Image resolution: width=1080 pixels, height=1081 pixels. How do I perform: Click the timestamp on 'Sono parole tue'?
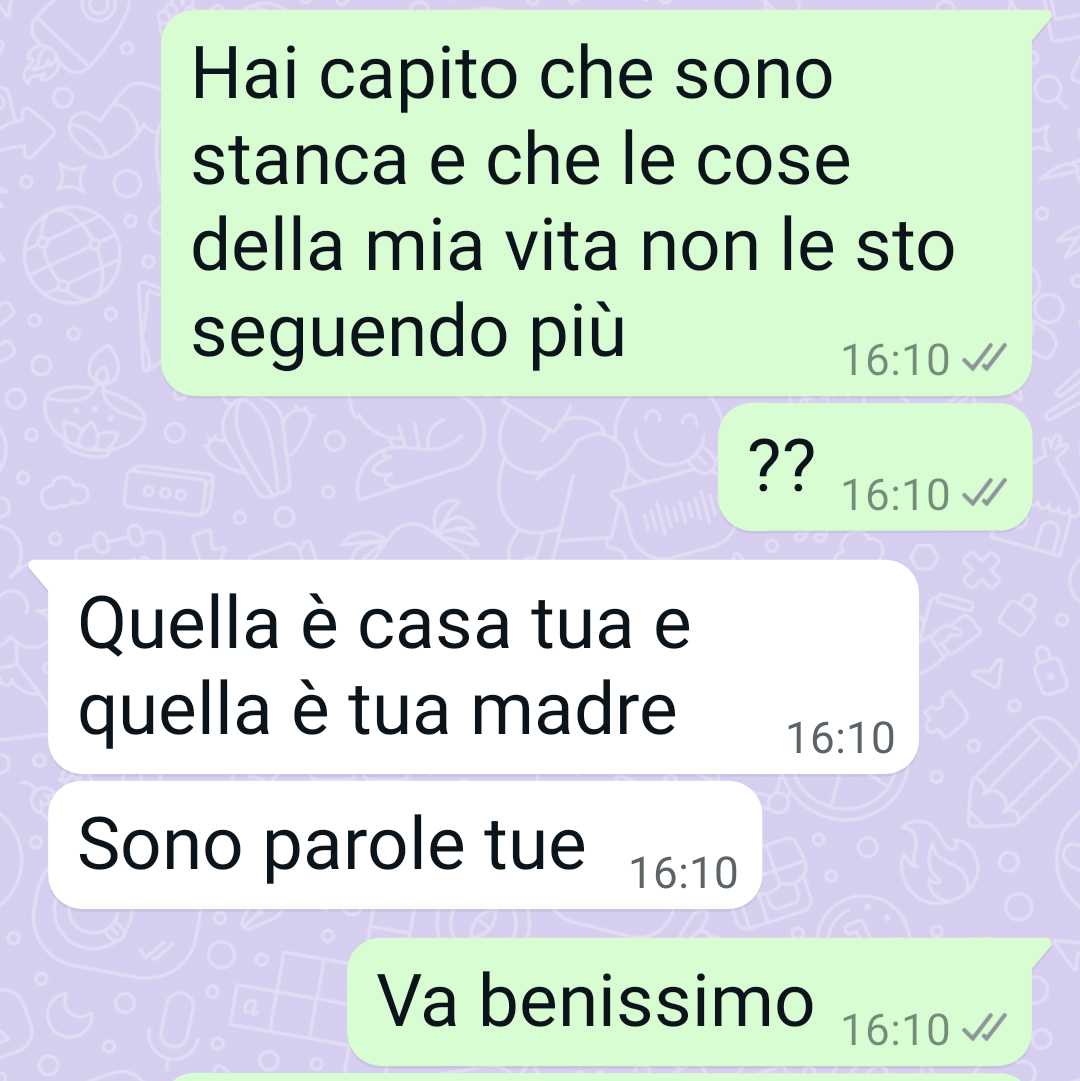pyautogui.click(x=684, y=873)
